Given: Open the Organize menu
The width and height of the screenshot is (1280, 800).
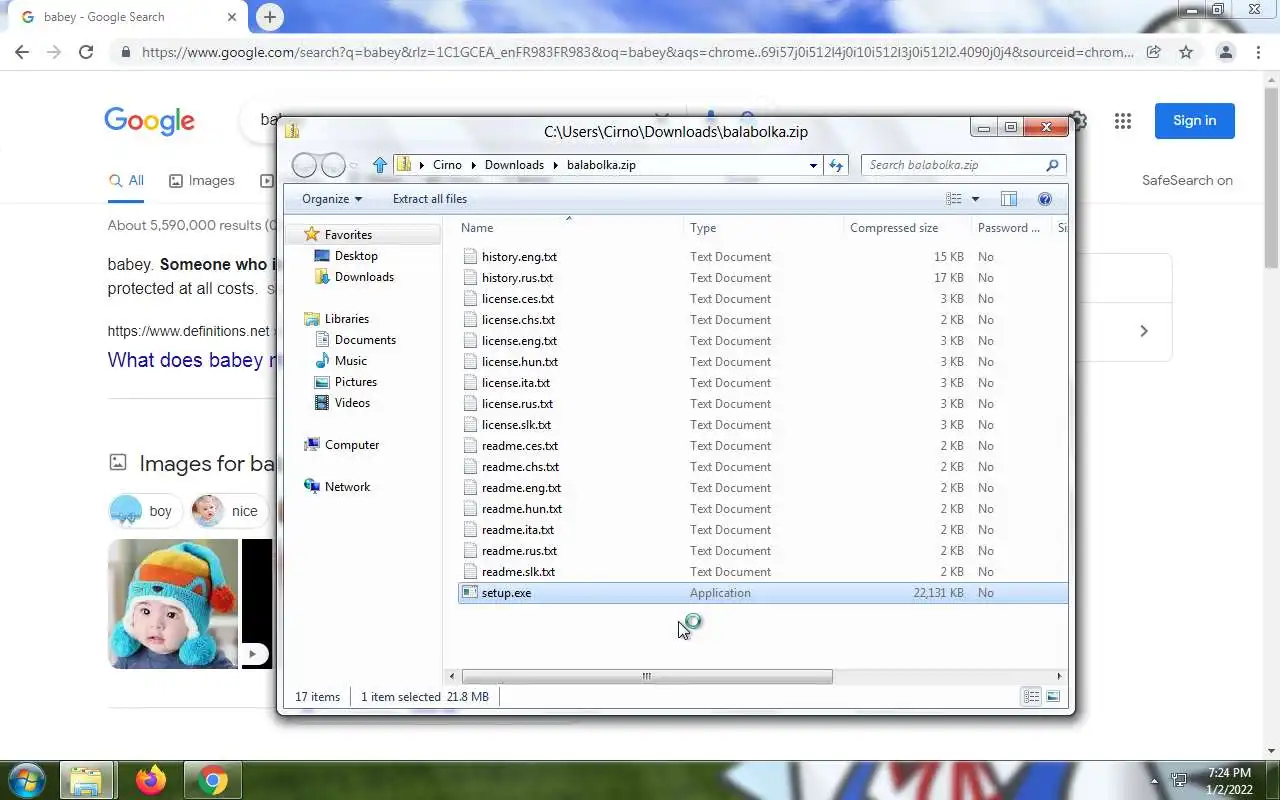Looking at the screenshot, I should [332, 199].
